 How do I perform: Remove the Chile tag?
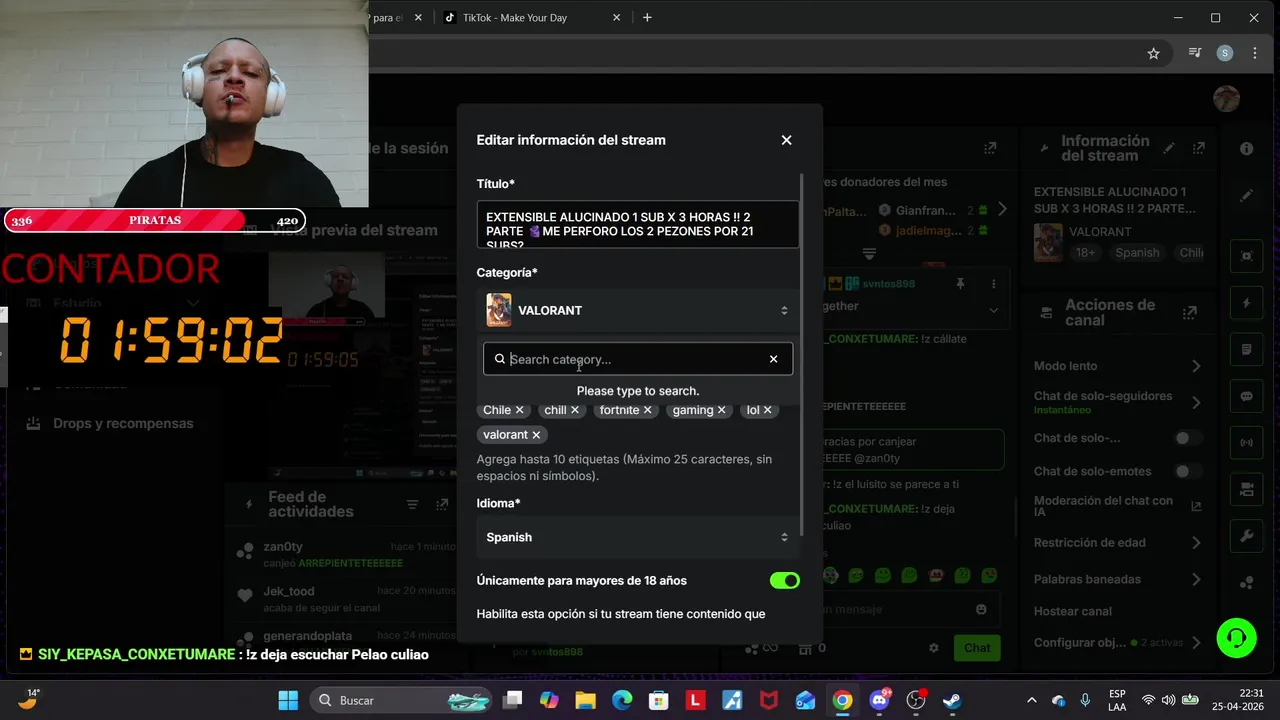click(x=519, y=410)
